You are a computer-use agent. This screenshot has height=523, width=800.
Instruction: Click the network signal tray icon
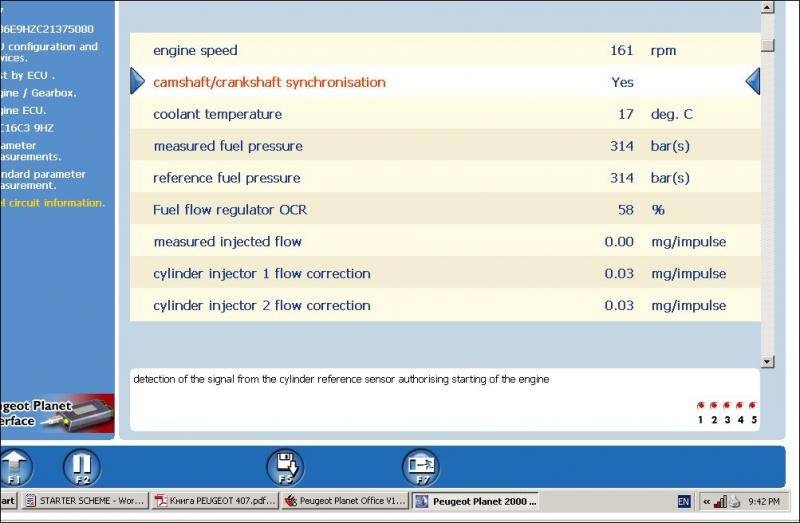coord(720,501)
